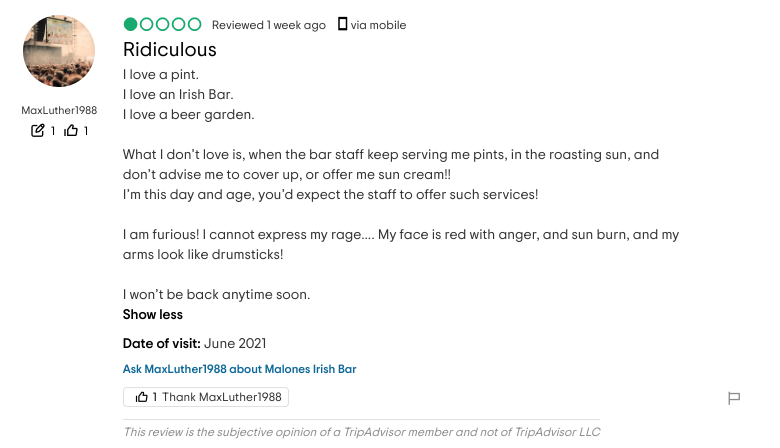Viewport: 780px width, 448px height.
Task: Click the mobile phone icon
Action: coord(342,24)
